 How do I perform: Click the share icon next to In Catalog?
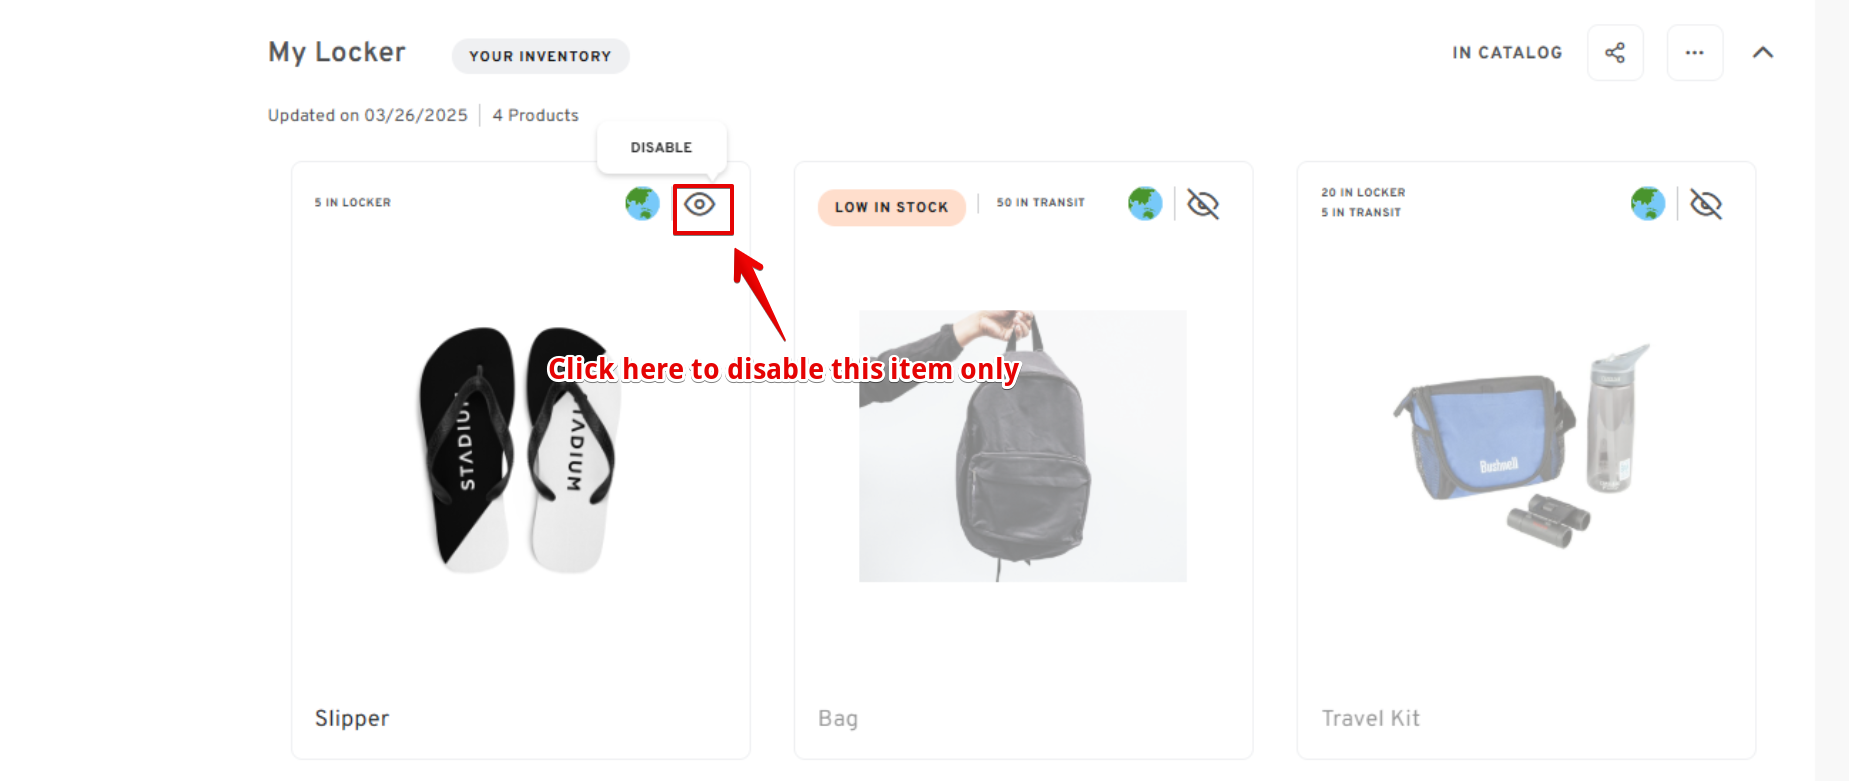1615,53
